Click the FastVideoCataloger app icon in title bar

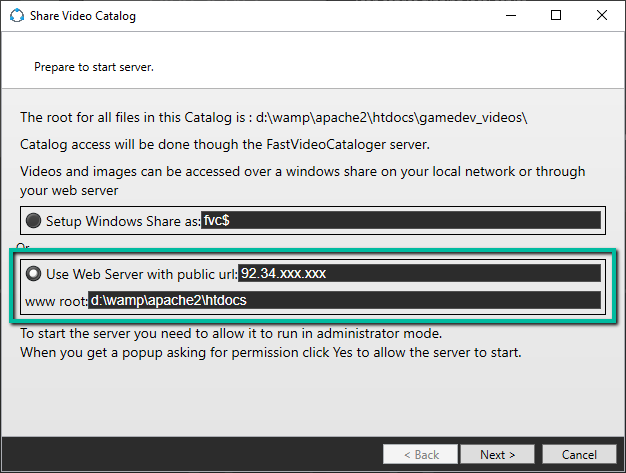point(16,16)
